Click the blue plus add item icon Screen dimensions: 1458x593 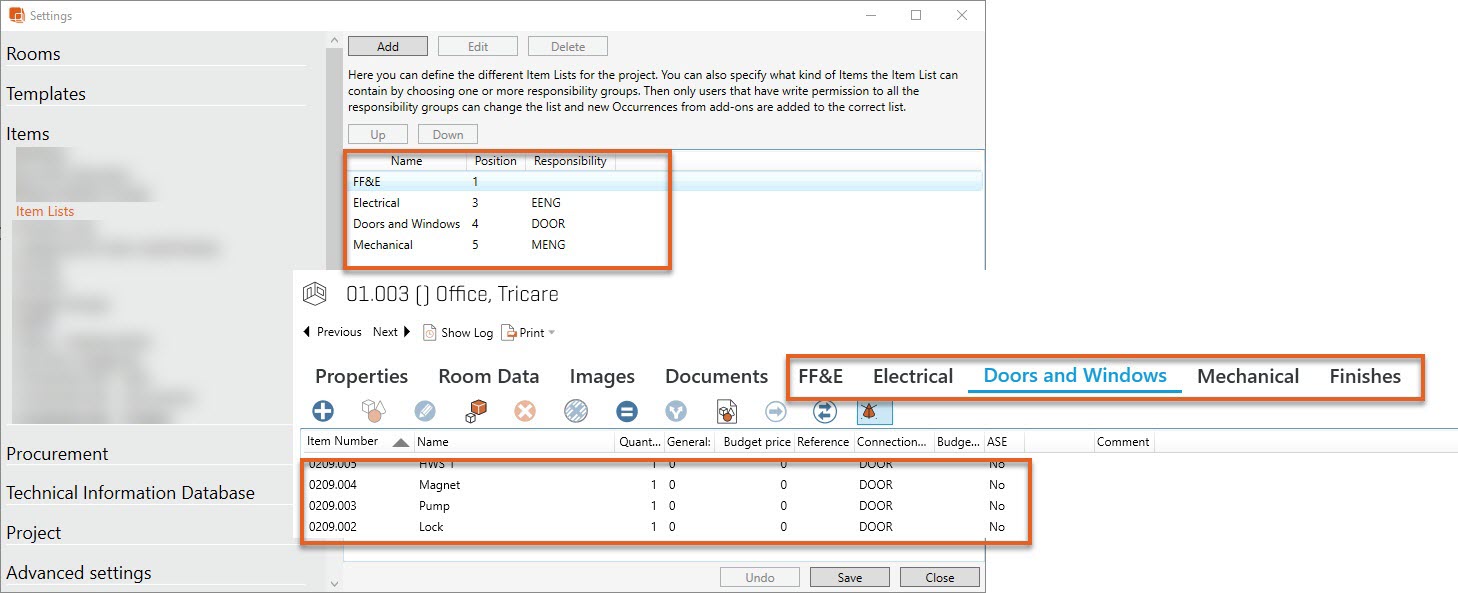pyautogui.click(x=323, y=411)
